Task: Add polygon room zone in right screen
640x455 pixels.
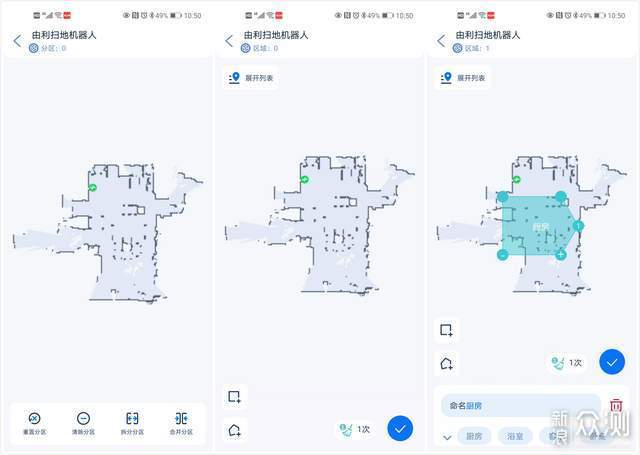Action: click(x=446, y=363)
